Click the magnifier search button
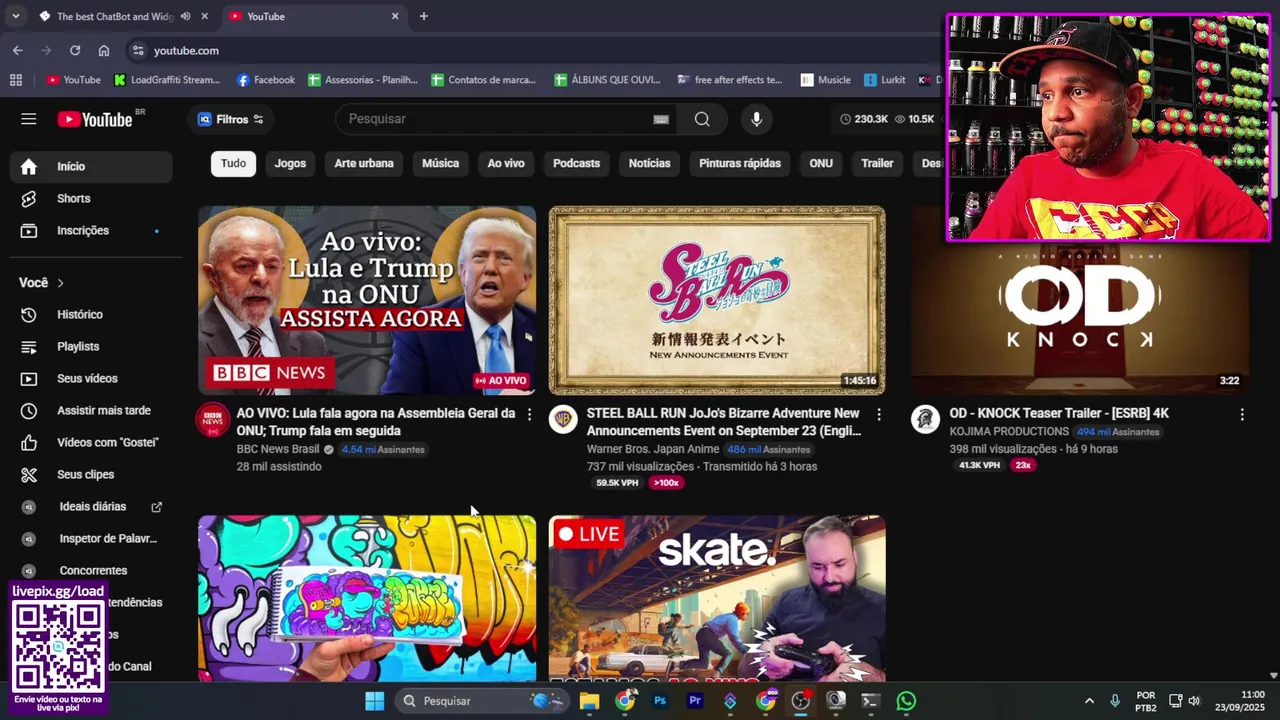1280x720 pixels. (x=702, y=119)
